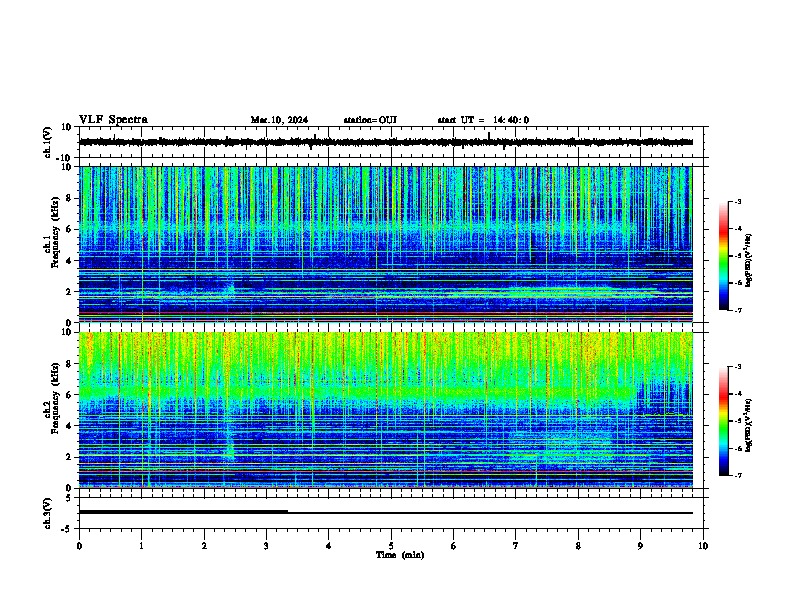Click inside the ch.1 spectrogram panel
This screenshot has height=612, width=792.
(x=385, y=244)
